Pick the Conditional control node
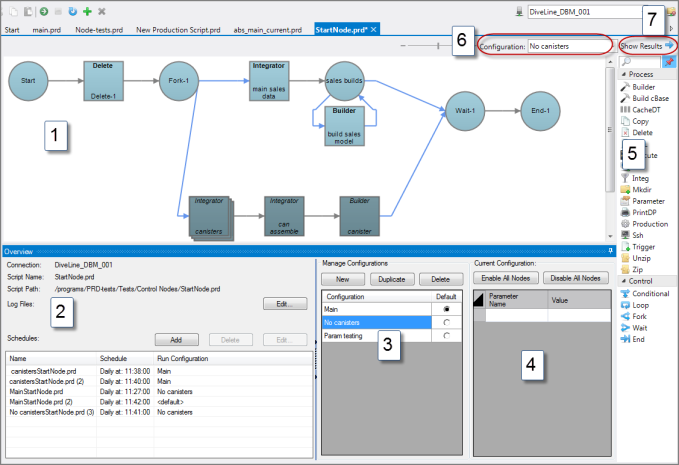 (651, 294)
